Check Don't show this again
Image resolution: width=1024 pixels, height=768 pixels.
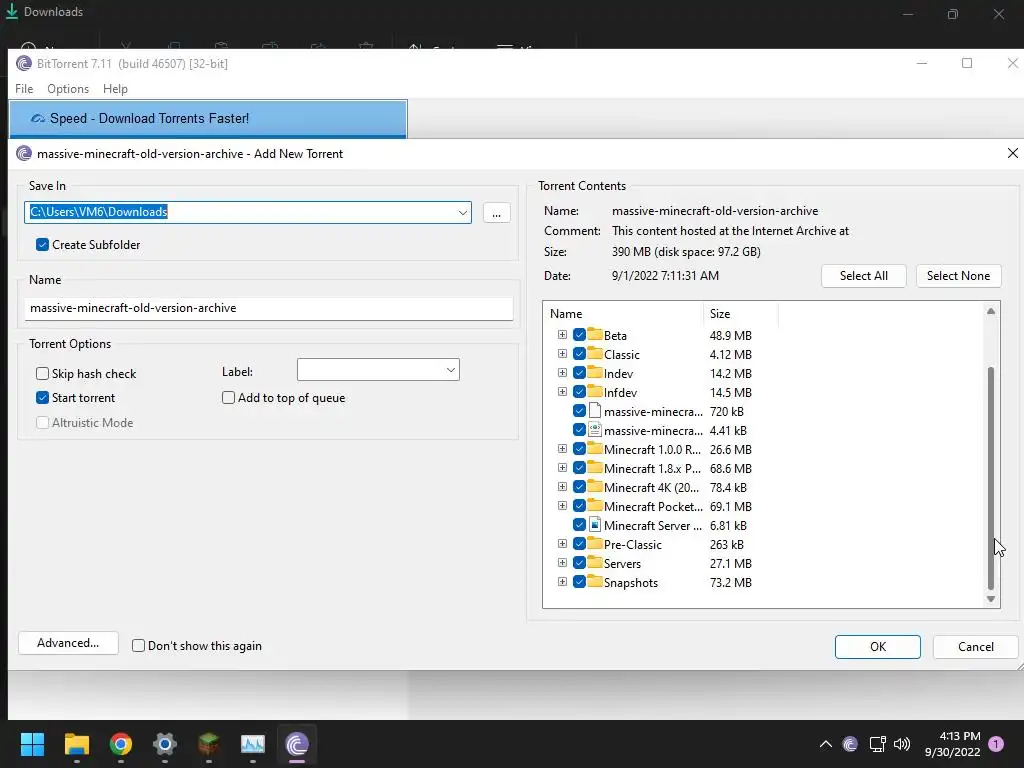coord(138,646)
